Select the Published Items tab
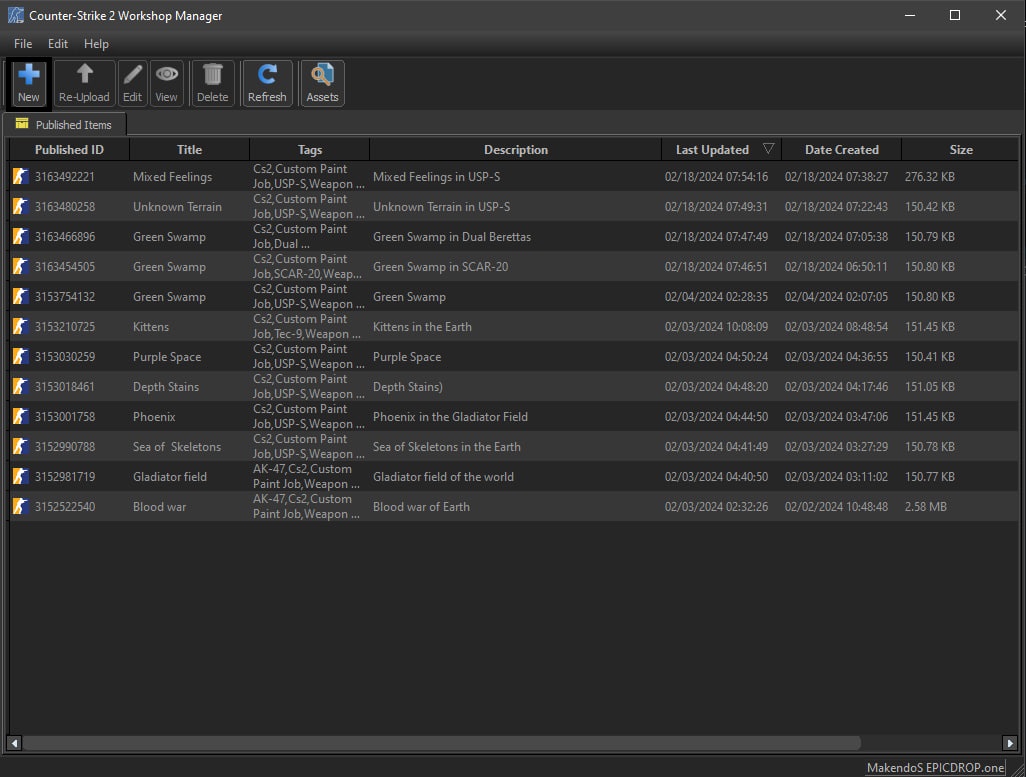Viewport: 1026px width, 777px height. coord(64,124)
